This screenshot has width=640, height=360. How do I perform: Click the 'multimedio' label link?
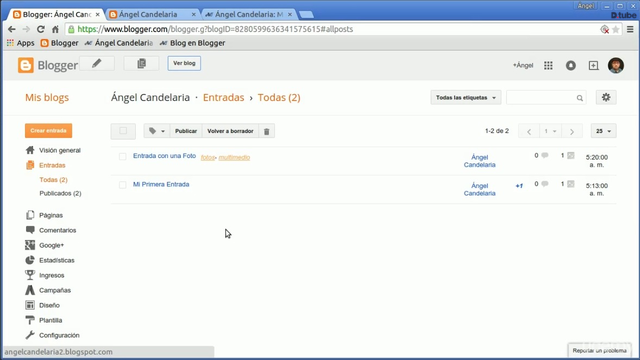tap(234, 158)
